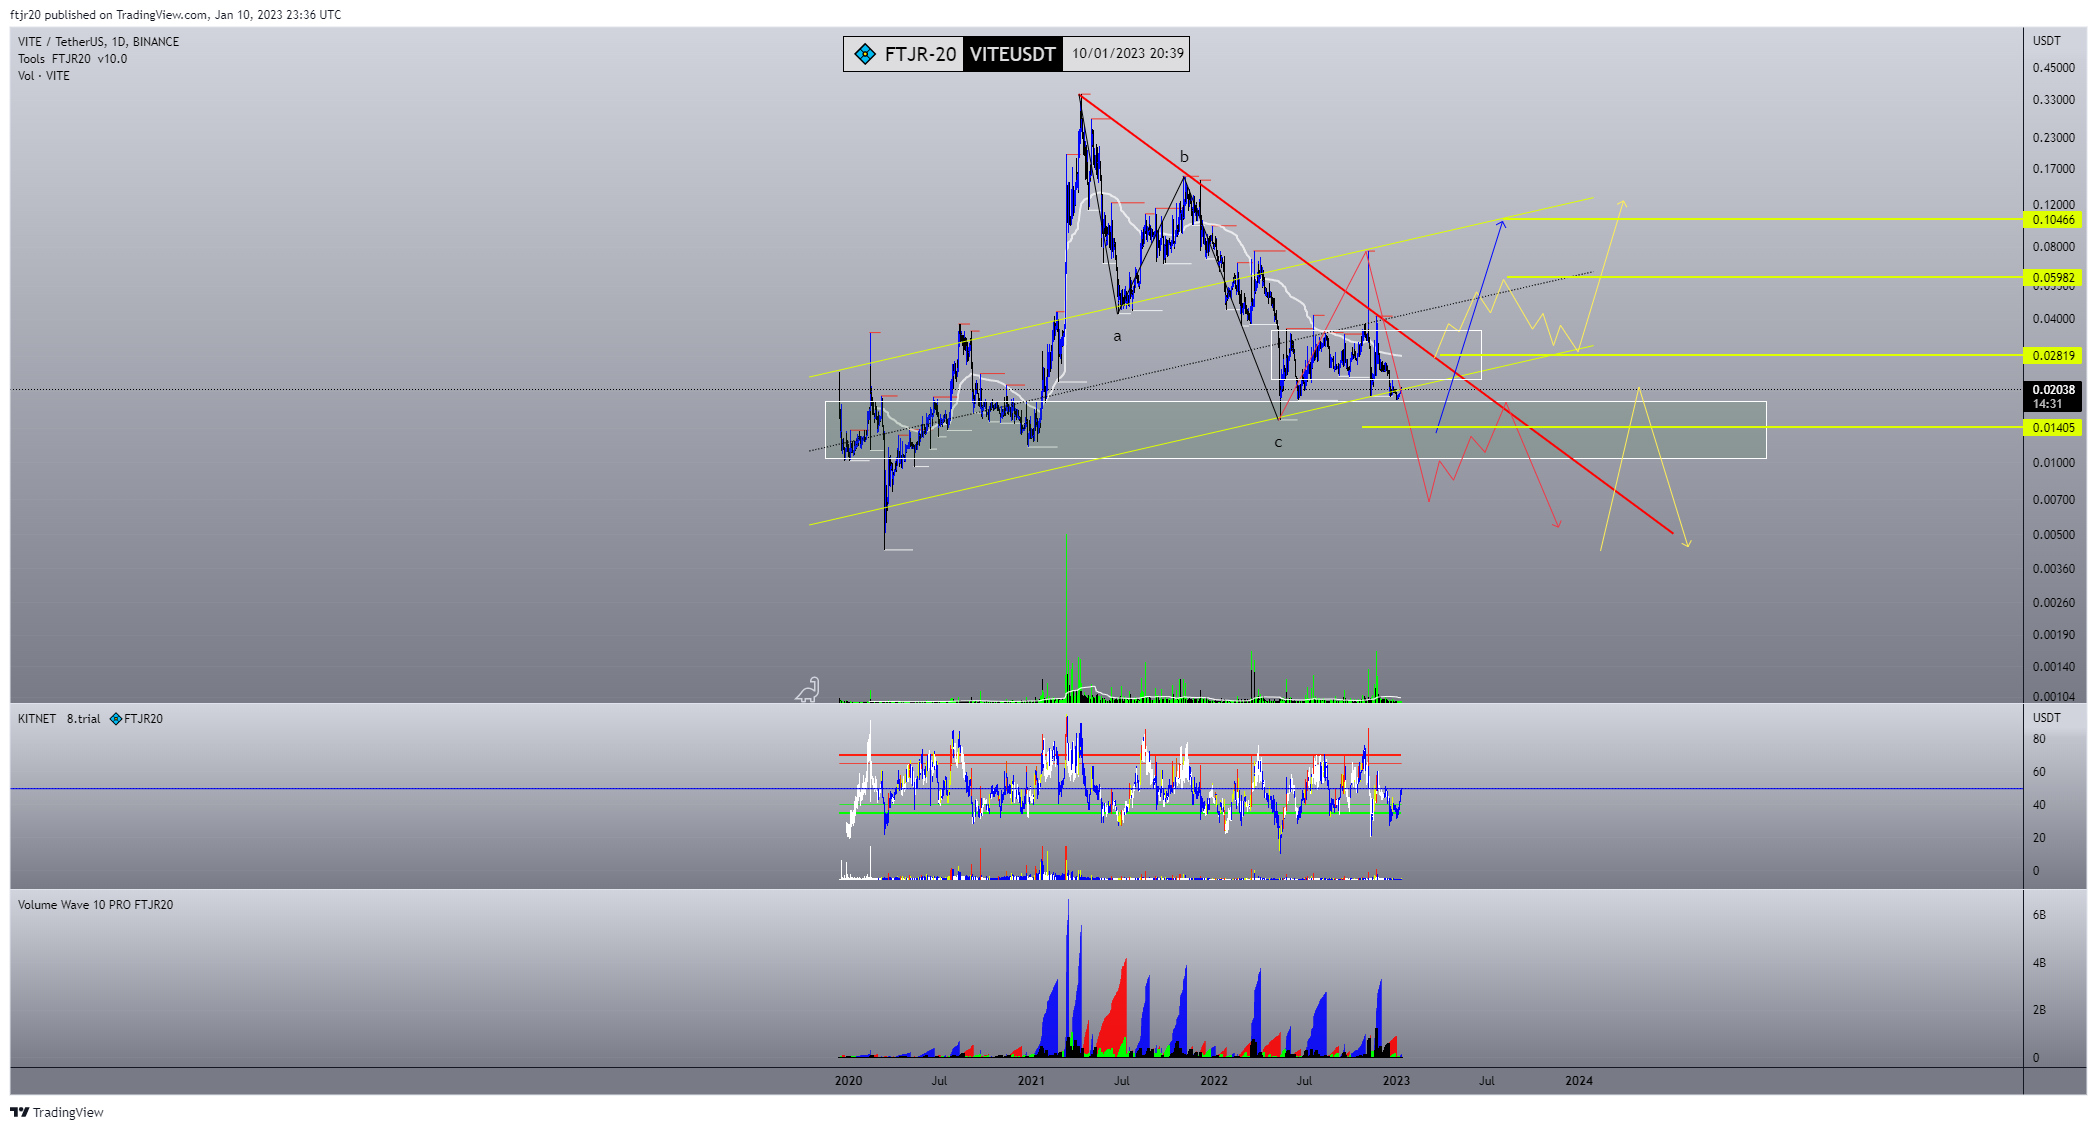The height and width of the screenshot is (1130, 2097).
Task: Click the 2023 label on the time axis
Action: 1396,1081
